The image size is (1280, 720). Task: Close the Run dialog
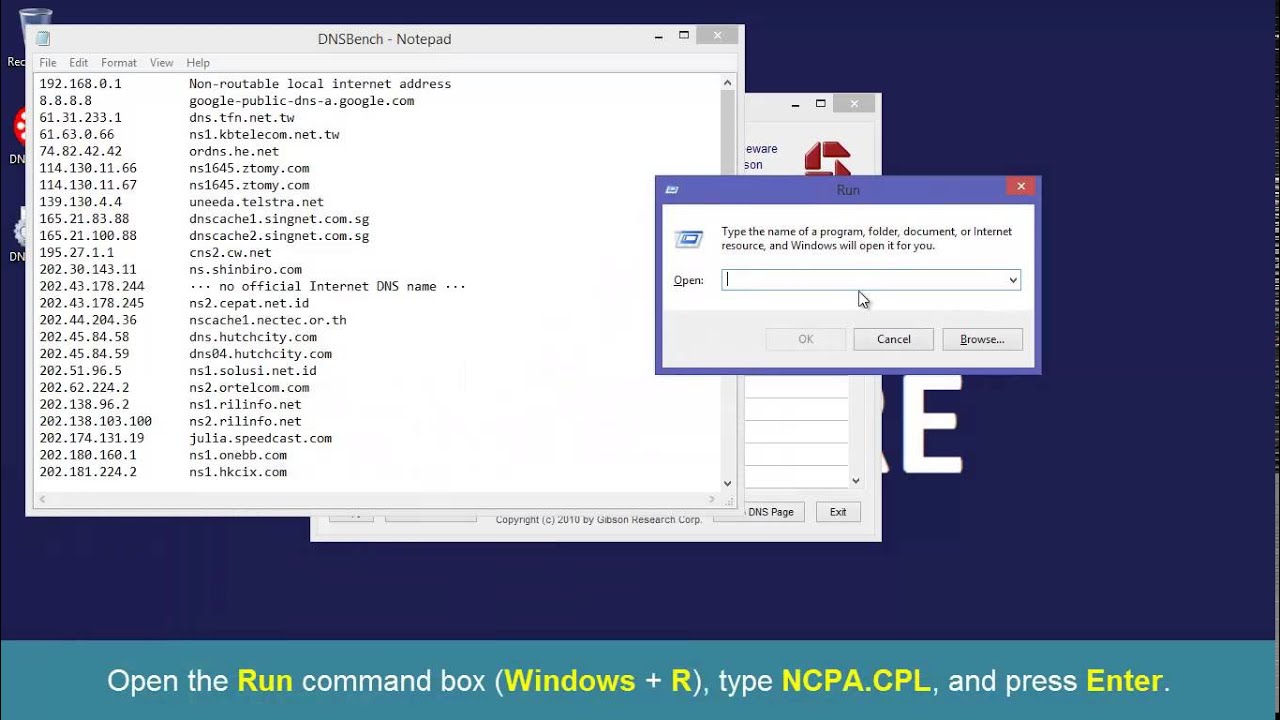click(1020, 186)
